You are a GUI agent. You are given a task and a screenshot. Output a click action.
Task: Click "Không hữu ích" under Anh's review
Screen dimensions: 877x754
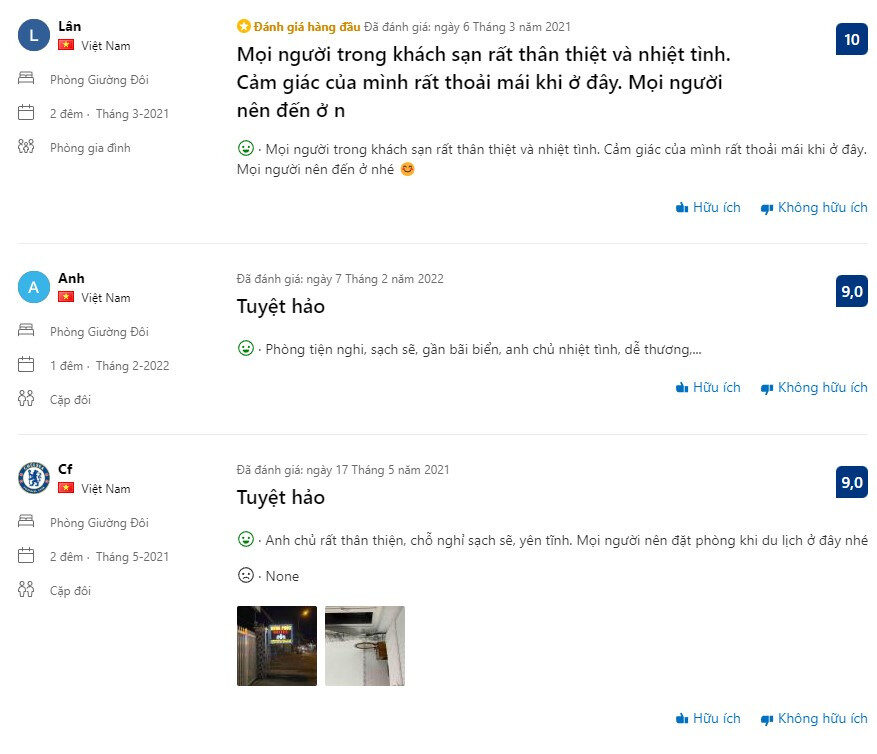click(x=813, y=387)
